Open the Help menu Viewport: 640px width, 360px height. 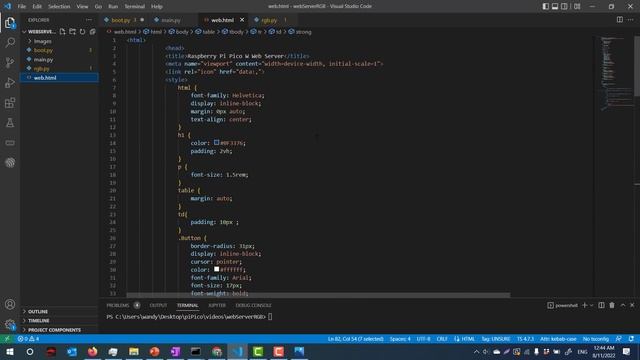pos(157,7)
